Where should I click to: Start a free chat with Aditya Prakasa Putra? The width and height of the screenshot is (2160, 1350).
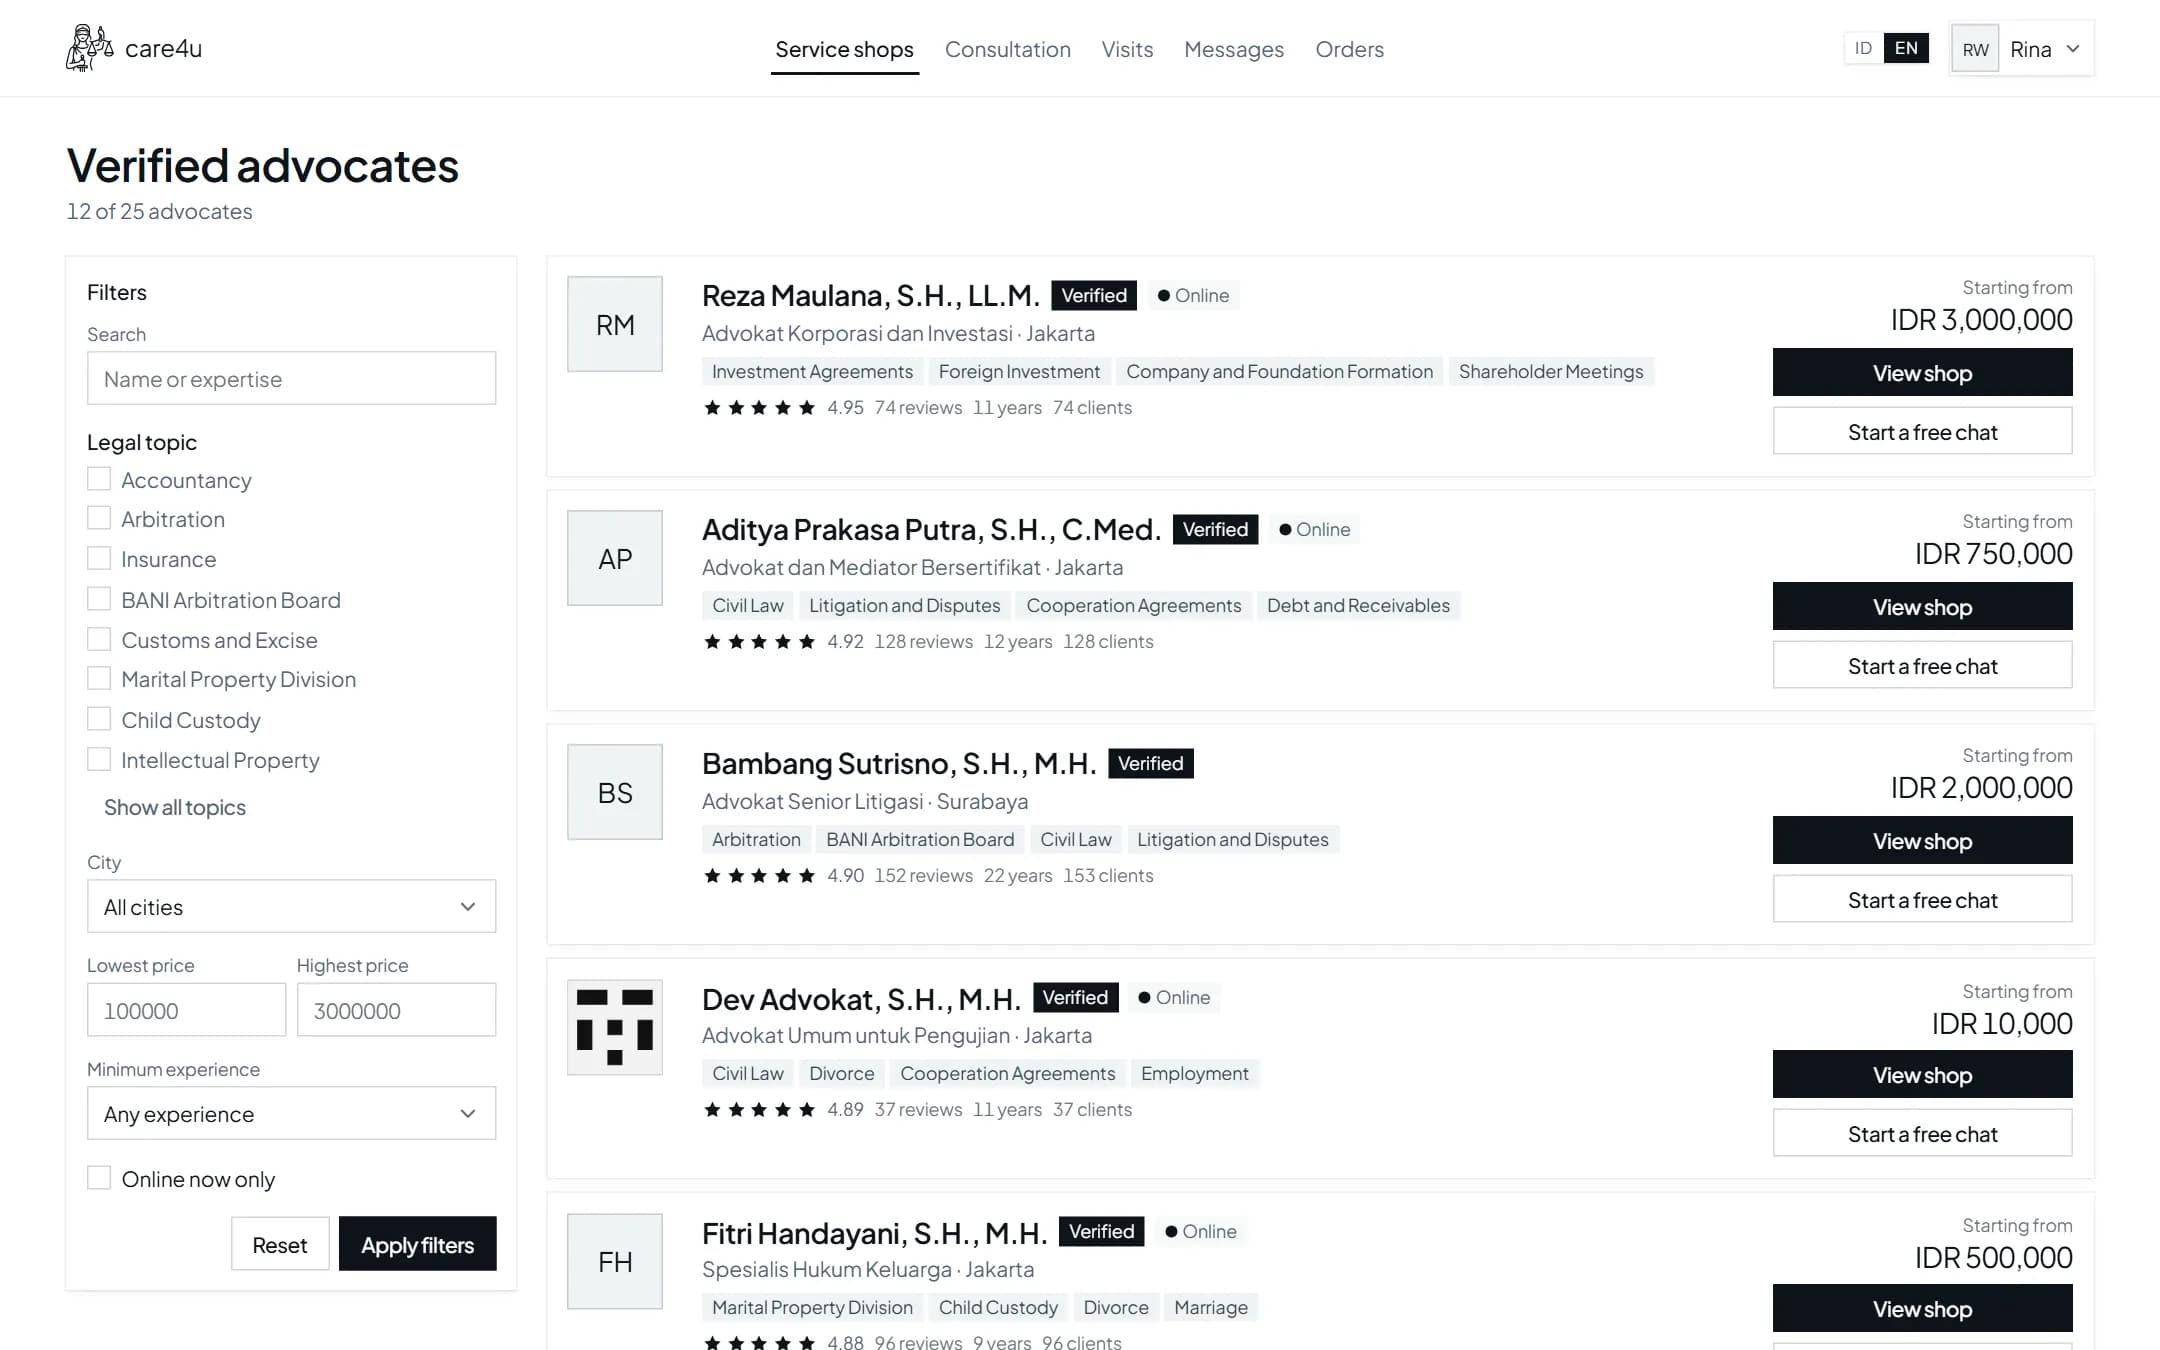pos(1922,665)
